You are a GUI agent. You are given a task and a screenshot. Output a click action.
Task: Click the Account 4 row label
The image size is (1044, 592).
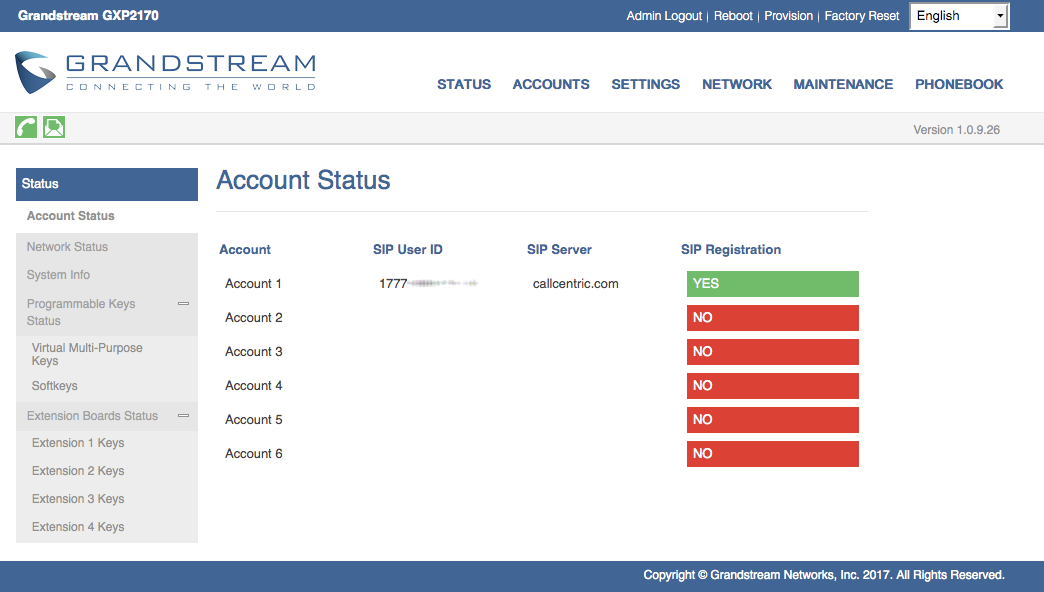(x=254, y=386)
